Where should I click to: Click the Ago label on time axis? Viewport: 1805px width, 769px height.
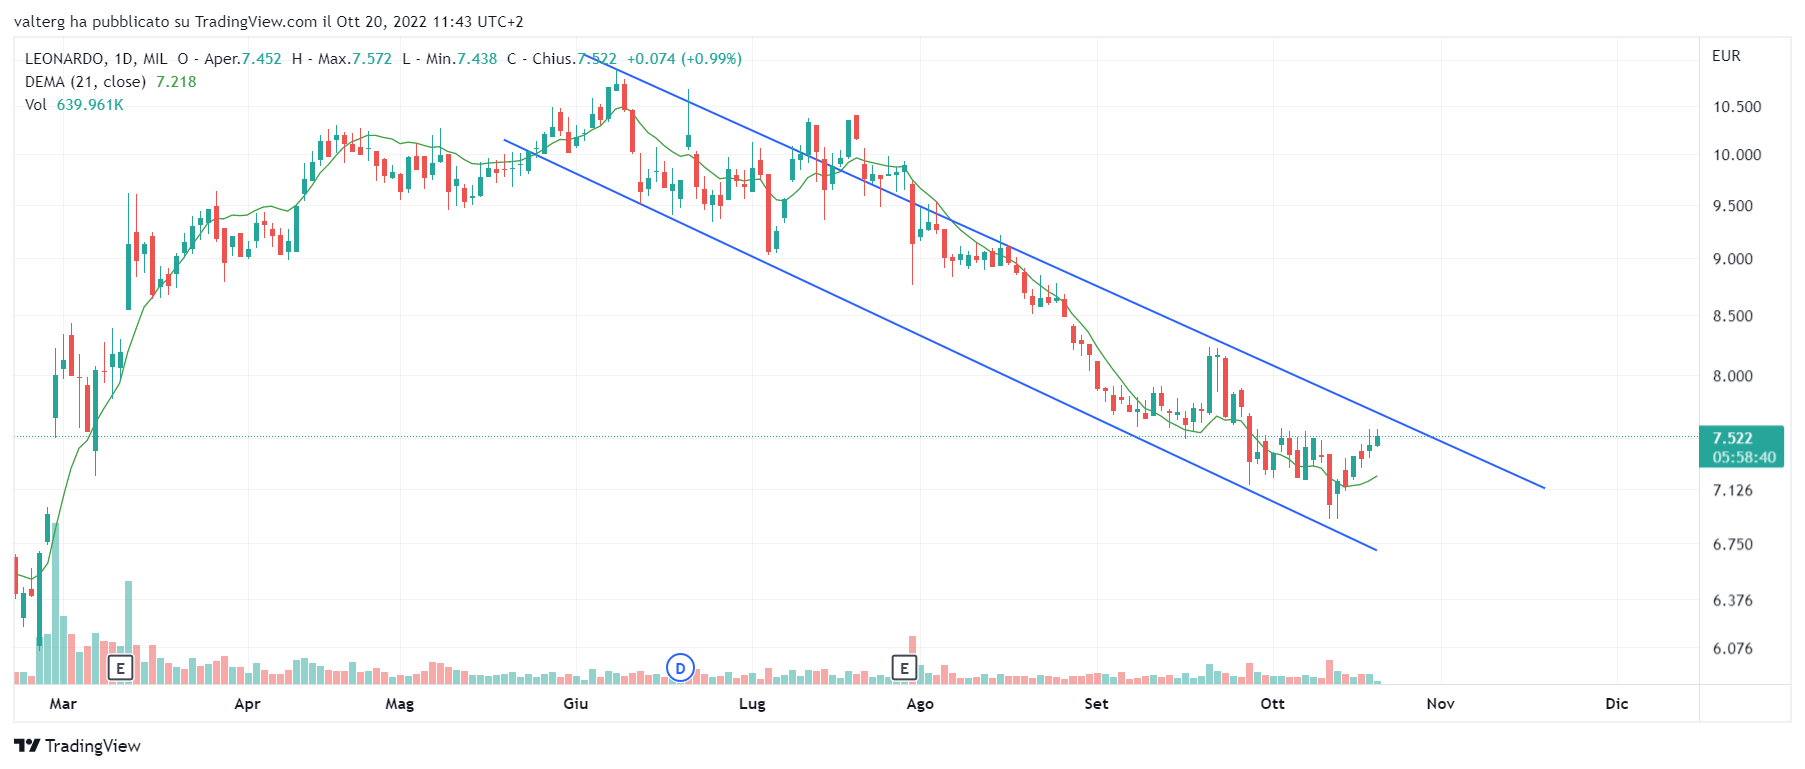tap(920, 704)
